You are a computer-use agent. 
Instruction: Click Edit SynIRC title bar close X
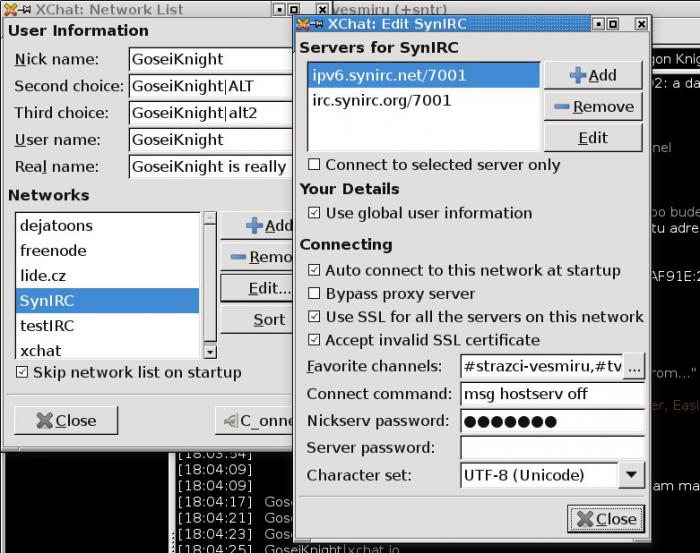[641, 24]
